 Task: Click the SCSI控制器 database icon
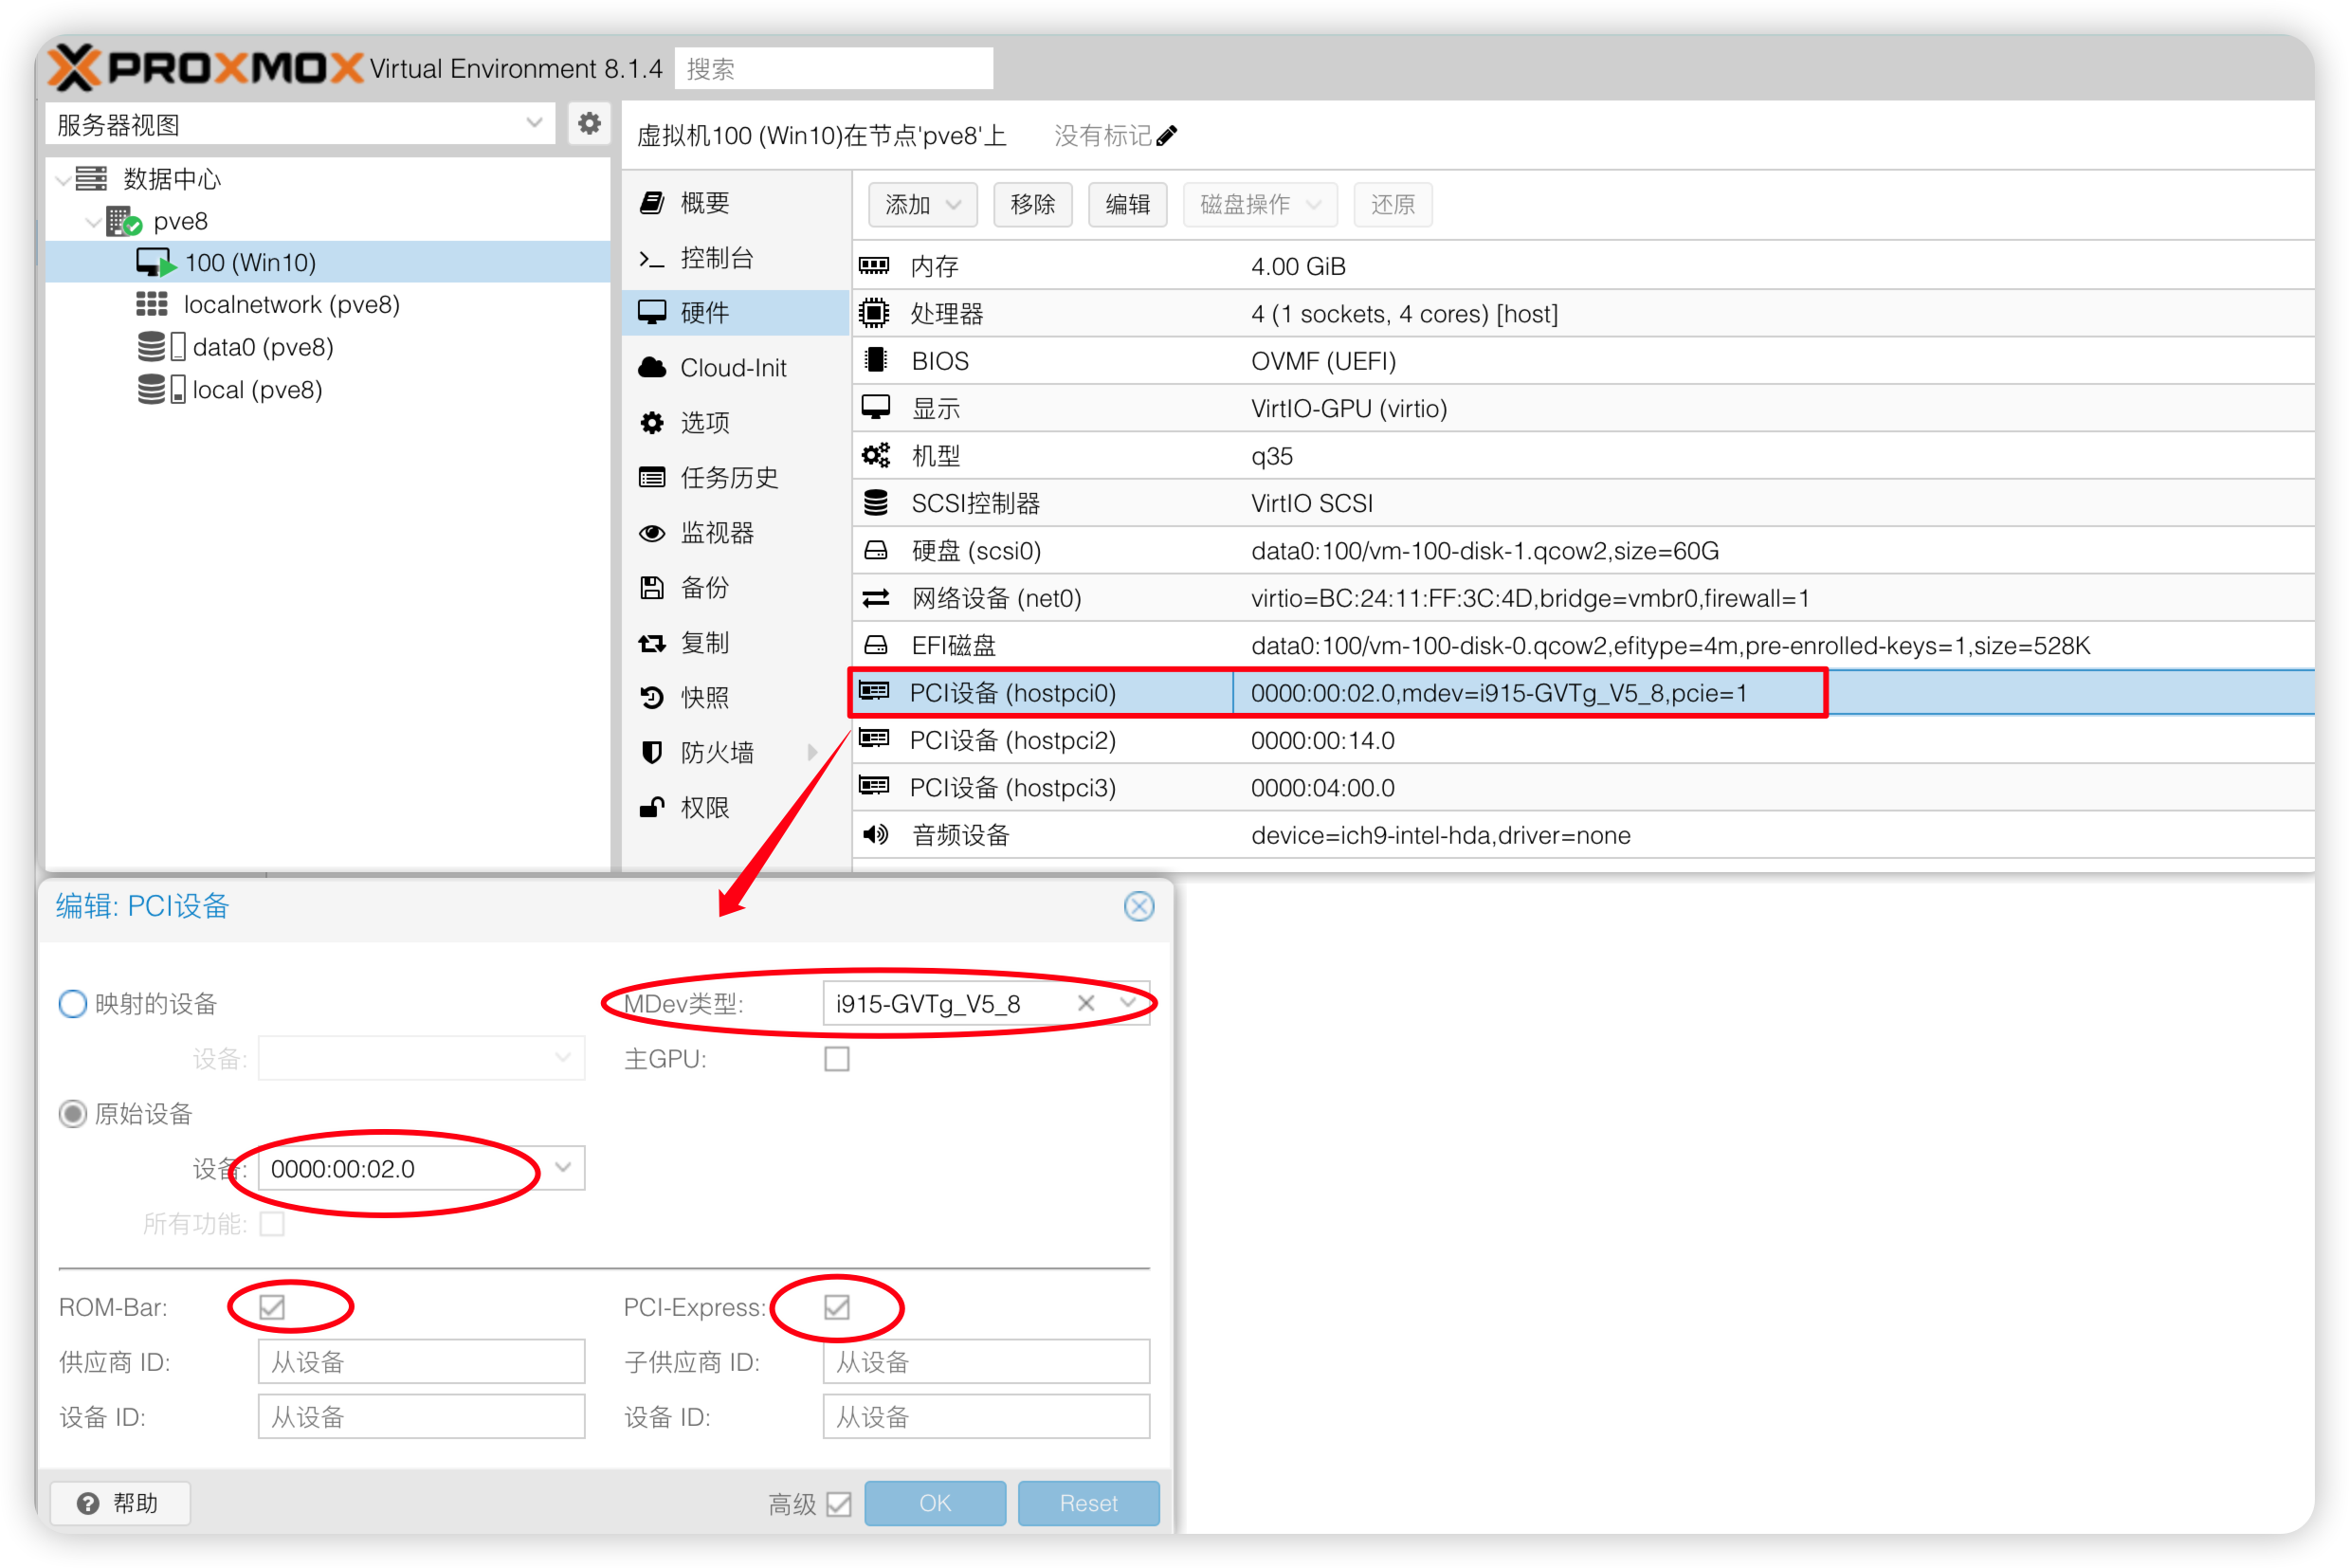click(x=876, y=502)
